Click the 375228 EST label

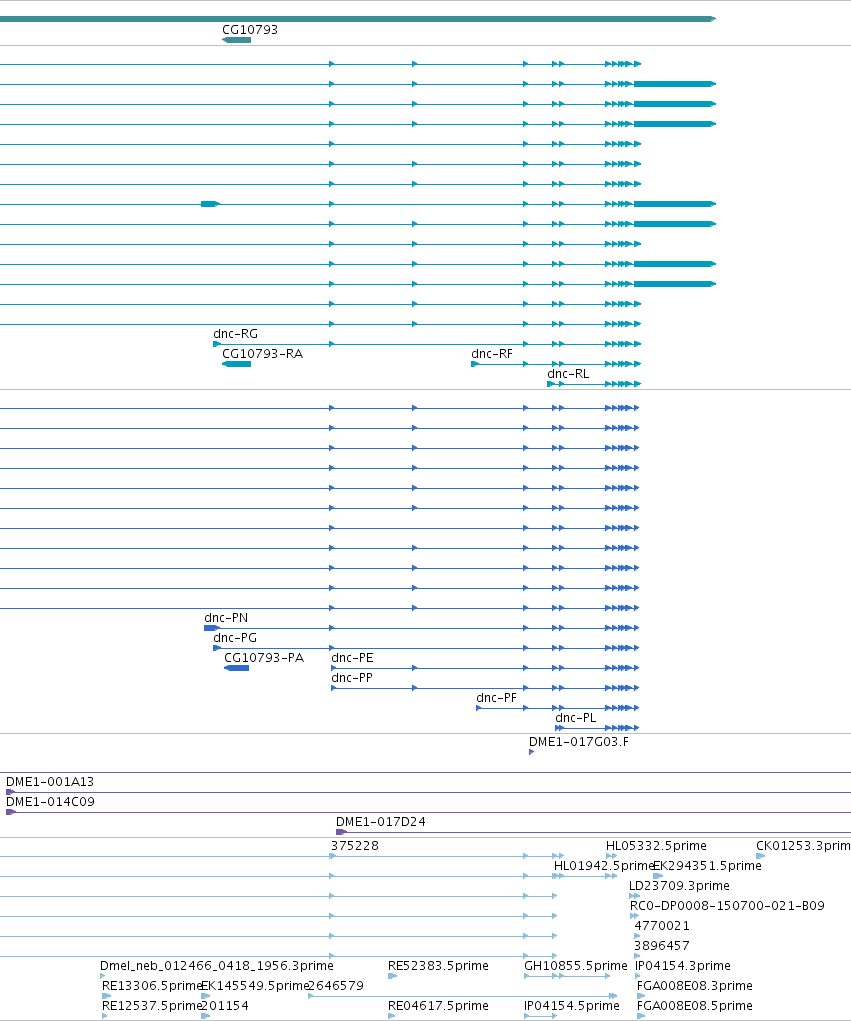pyautogui.click(x=355, y=846)
